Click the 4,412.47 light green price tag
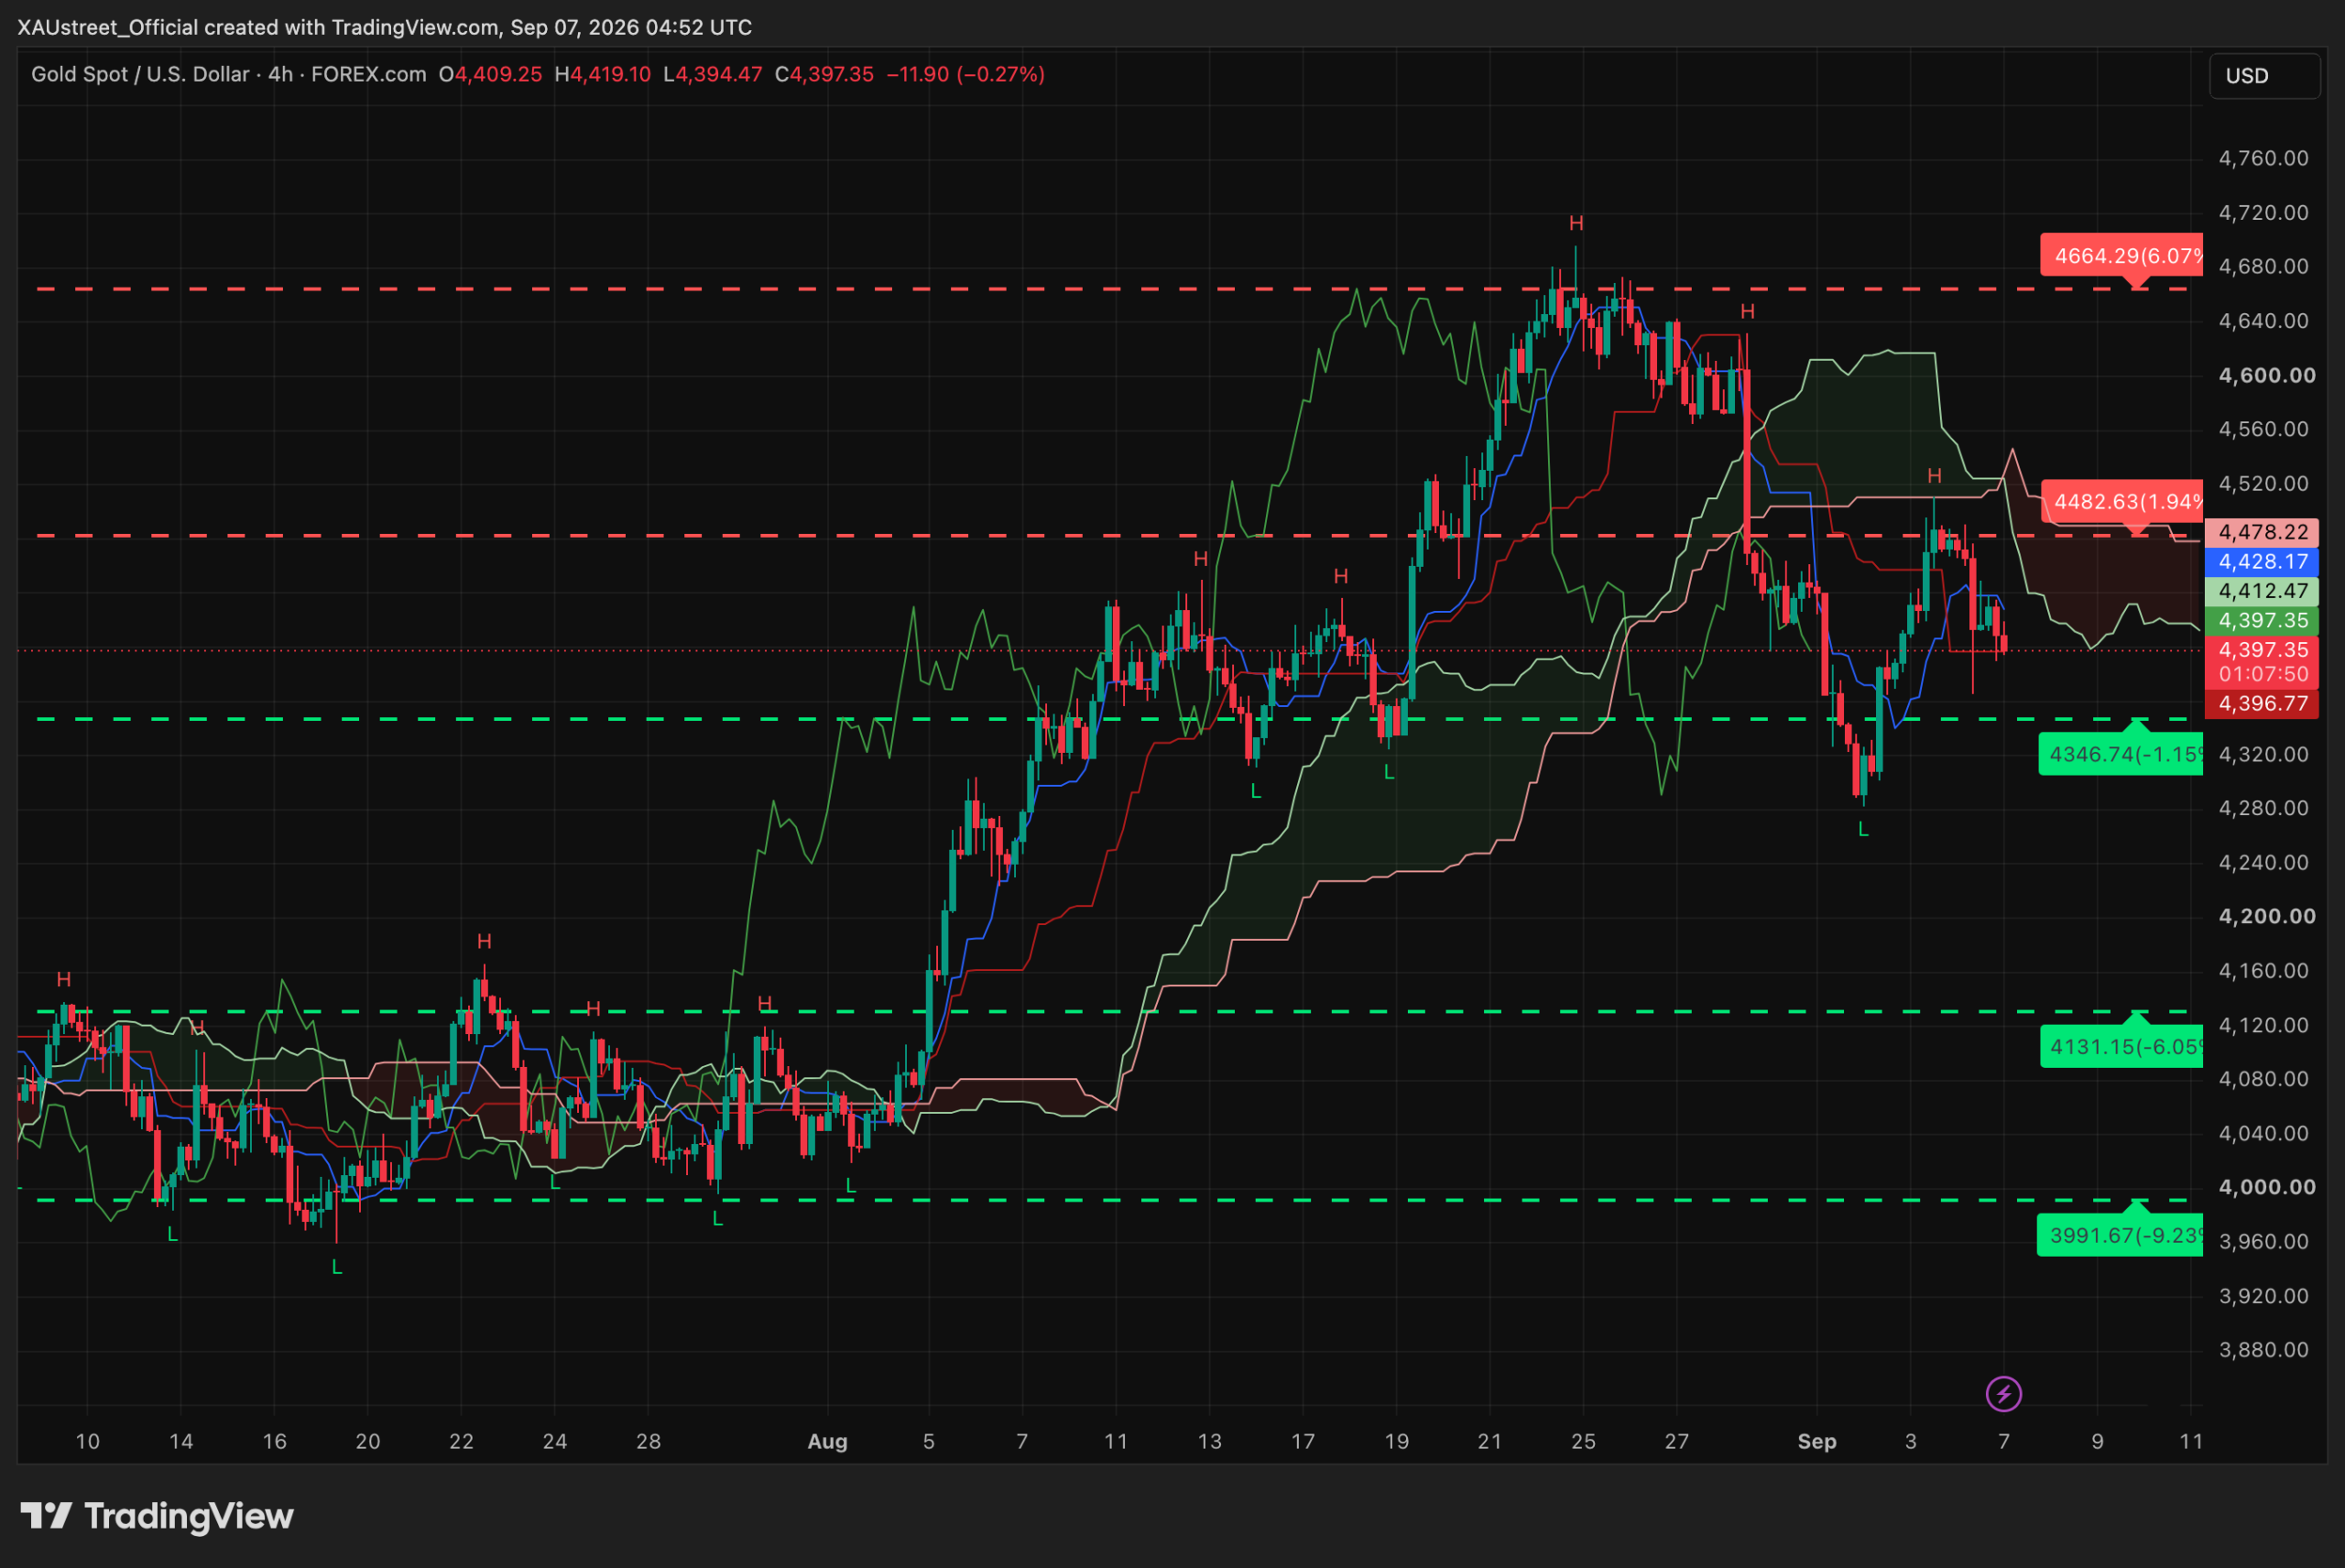 coord(2261,591)
